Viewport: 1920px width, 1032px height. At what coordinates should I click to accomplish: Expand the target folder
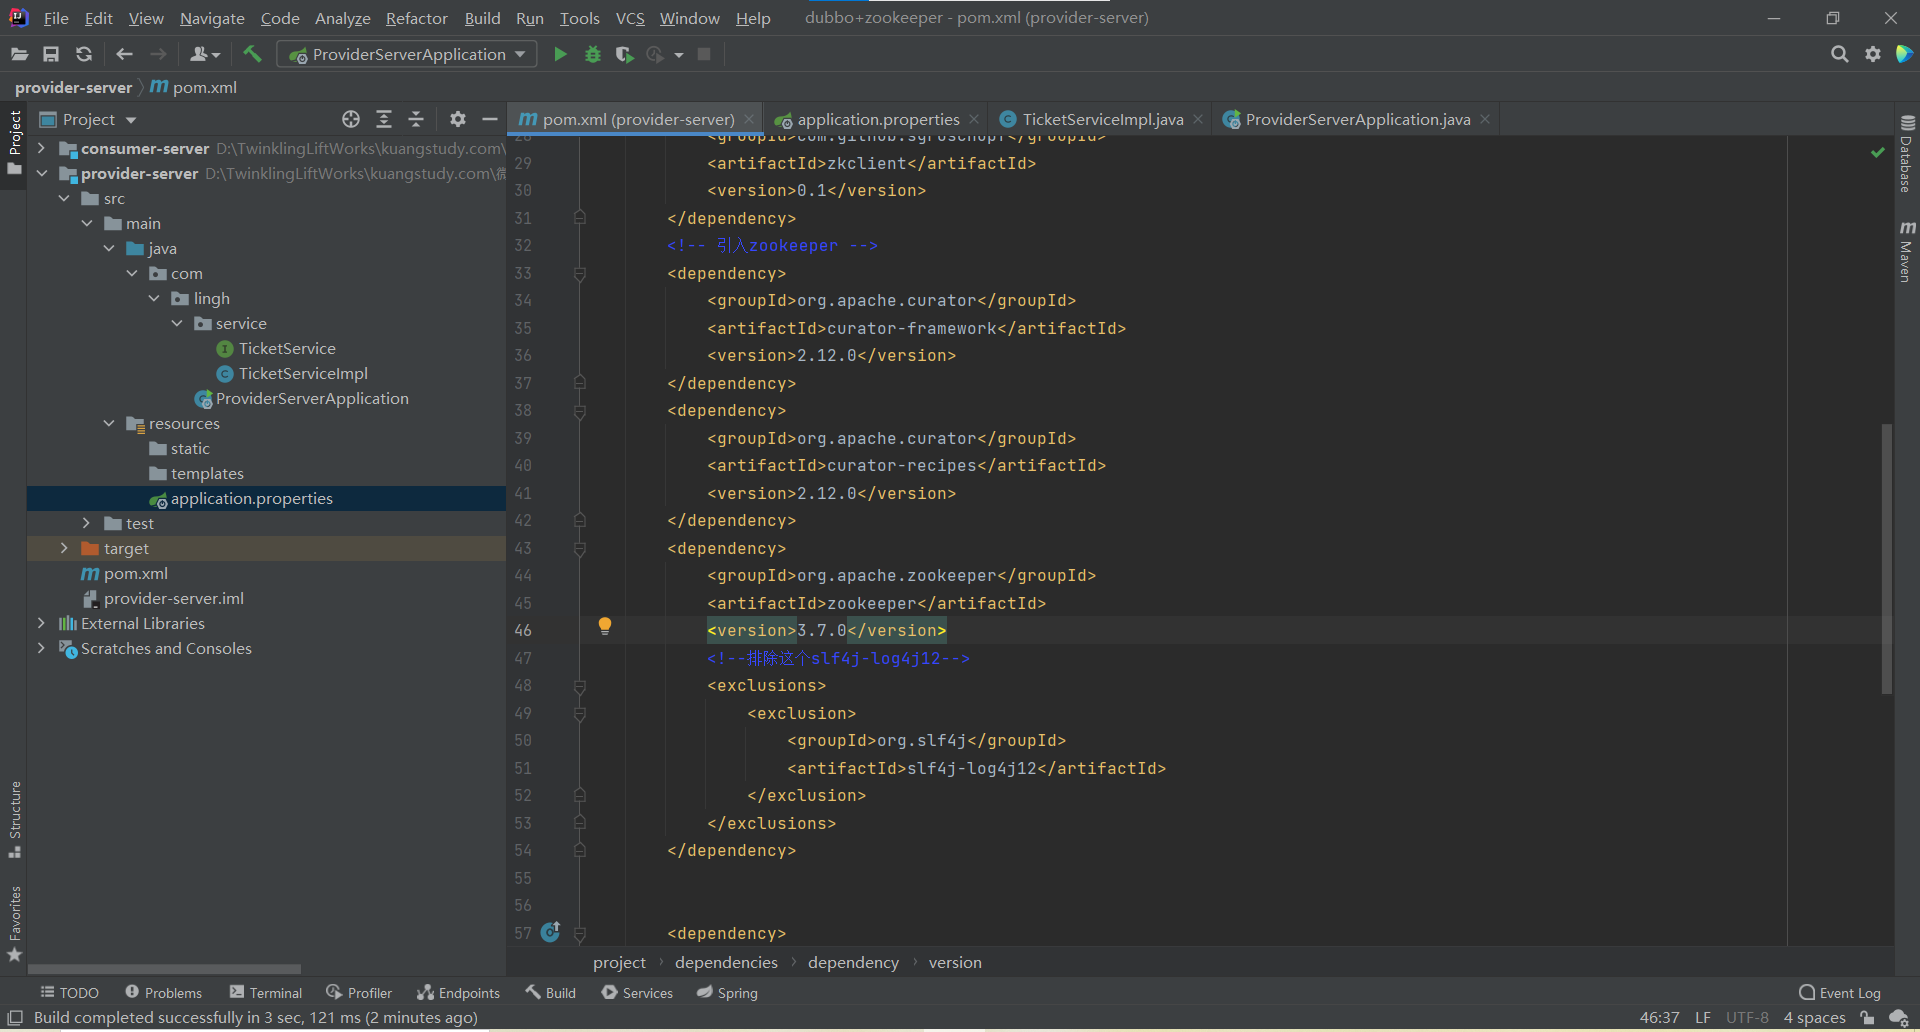click(64, 548)
